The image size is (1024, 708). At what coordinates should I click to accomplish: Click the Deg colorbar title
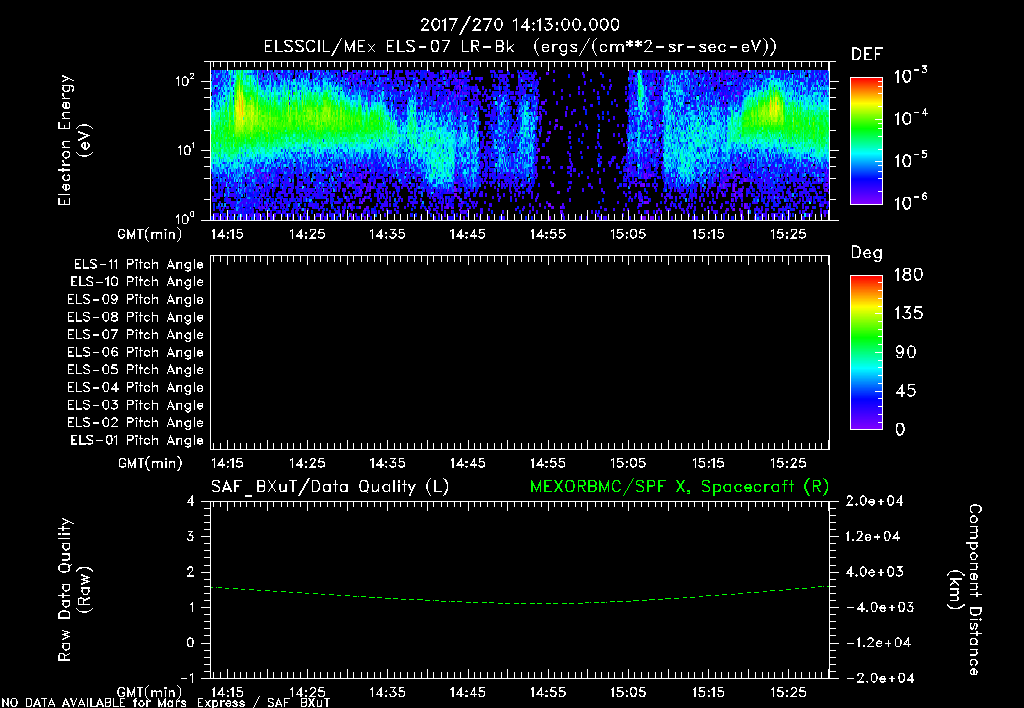pos(867,253)
